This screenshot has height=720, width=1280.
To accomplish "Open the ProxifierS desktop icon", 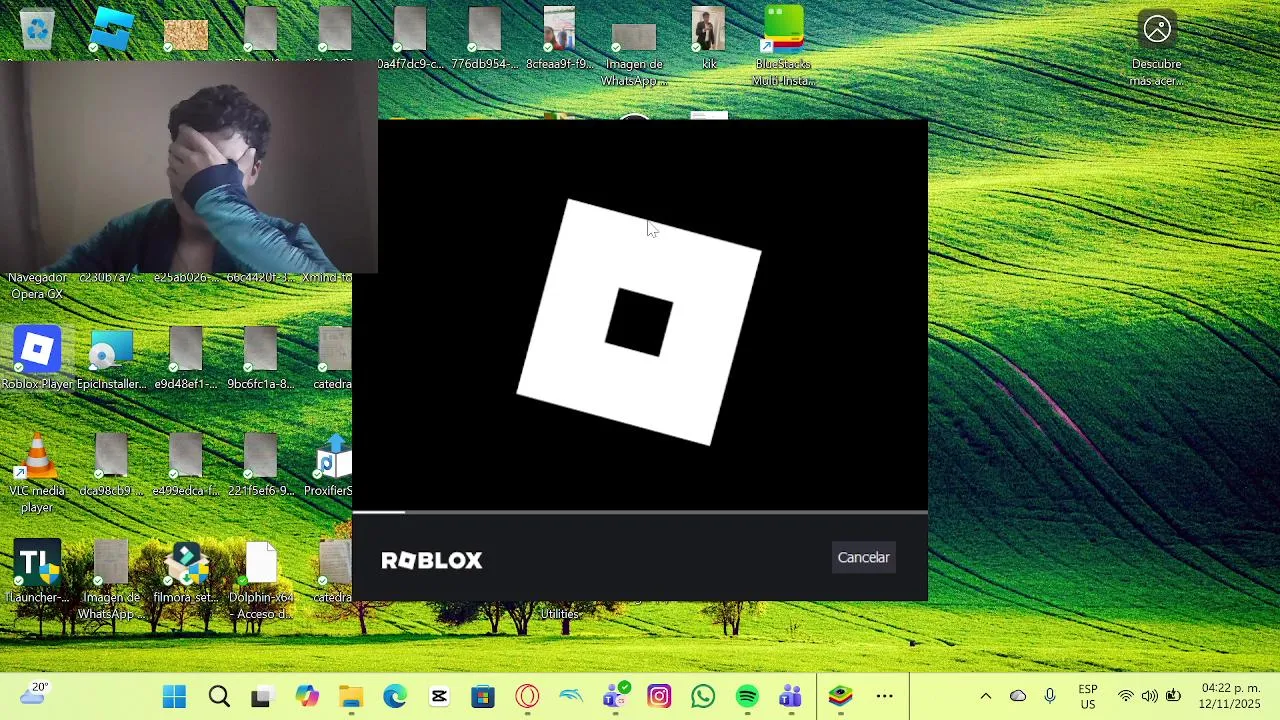I will click(329, 465).
